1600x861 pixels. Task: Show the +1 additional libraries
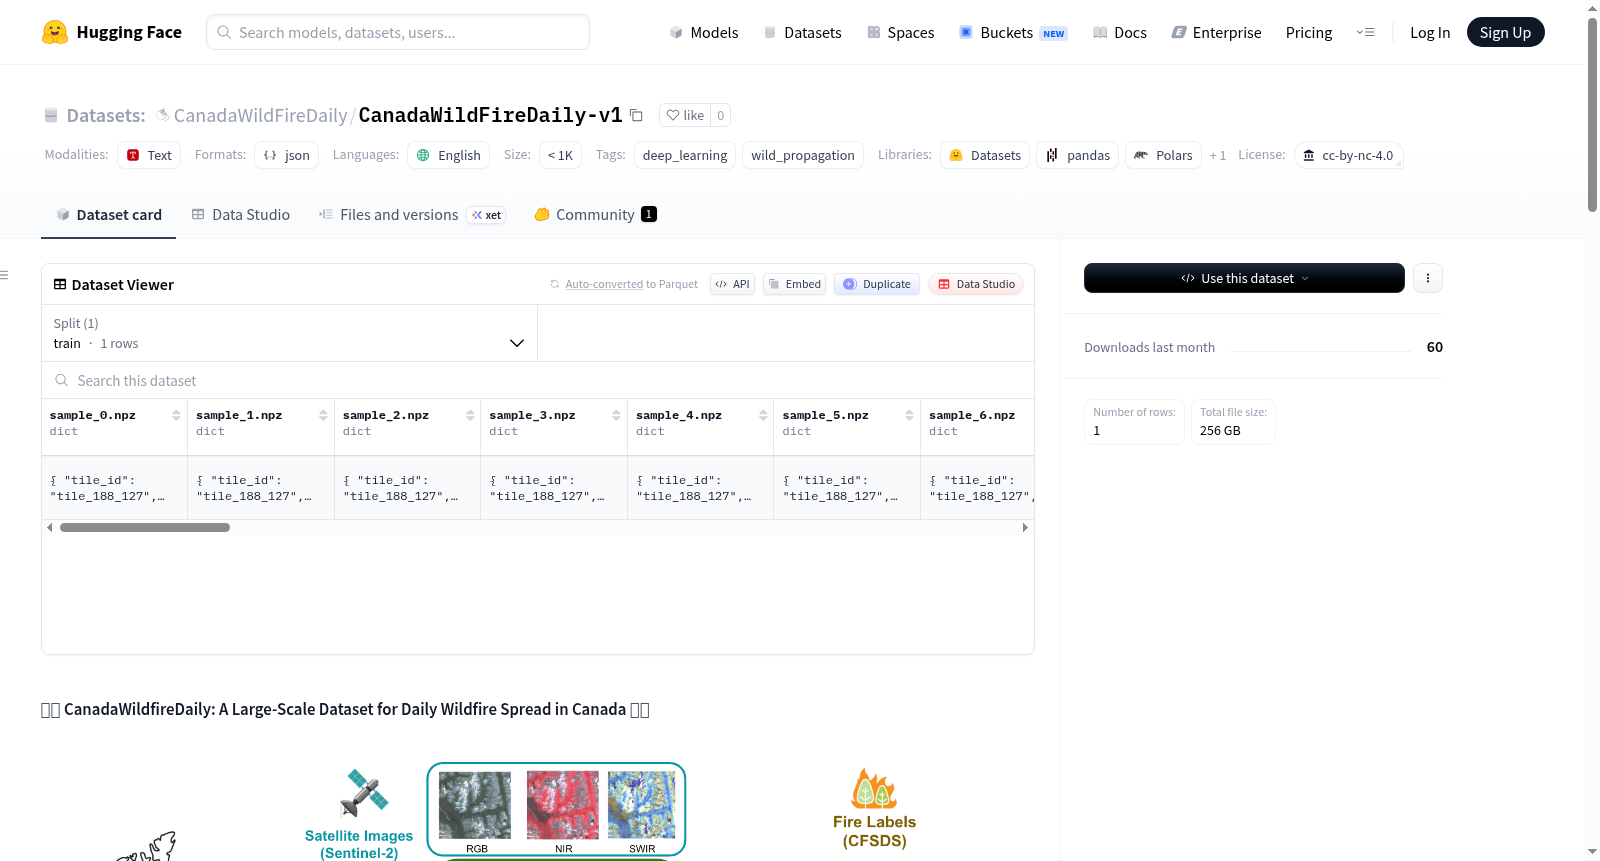(1217, 156)
